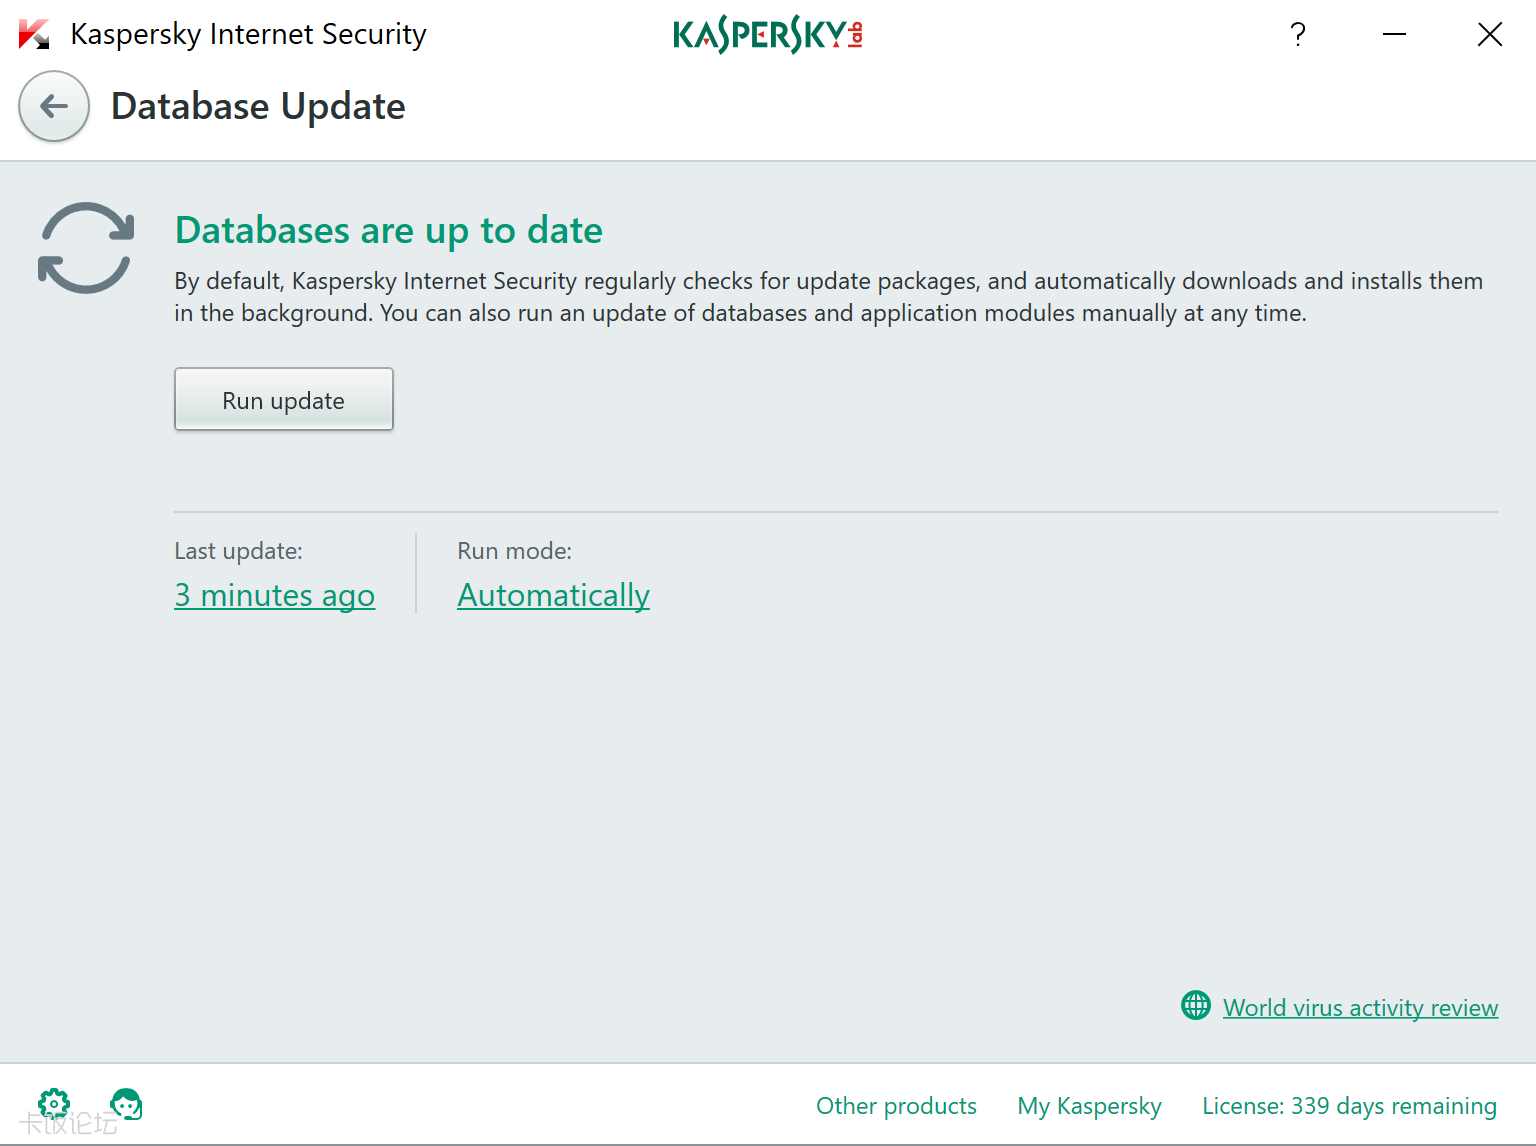Open Support via the headset agent icon
The height and width of the screenshot is (1146, 1536).
(x=126, y=1104)
